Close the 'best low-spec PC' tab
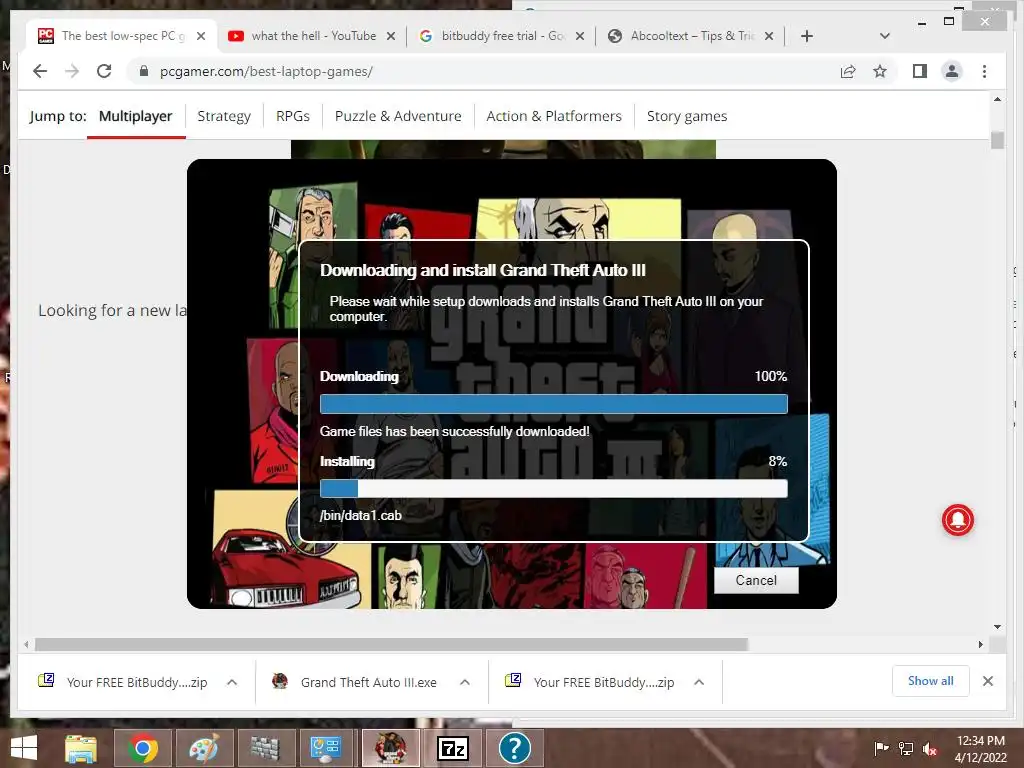 coord(201,36)
